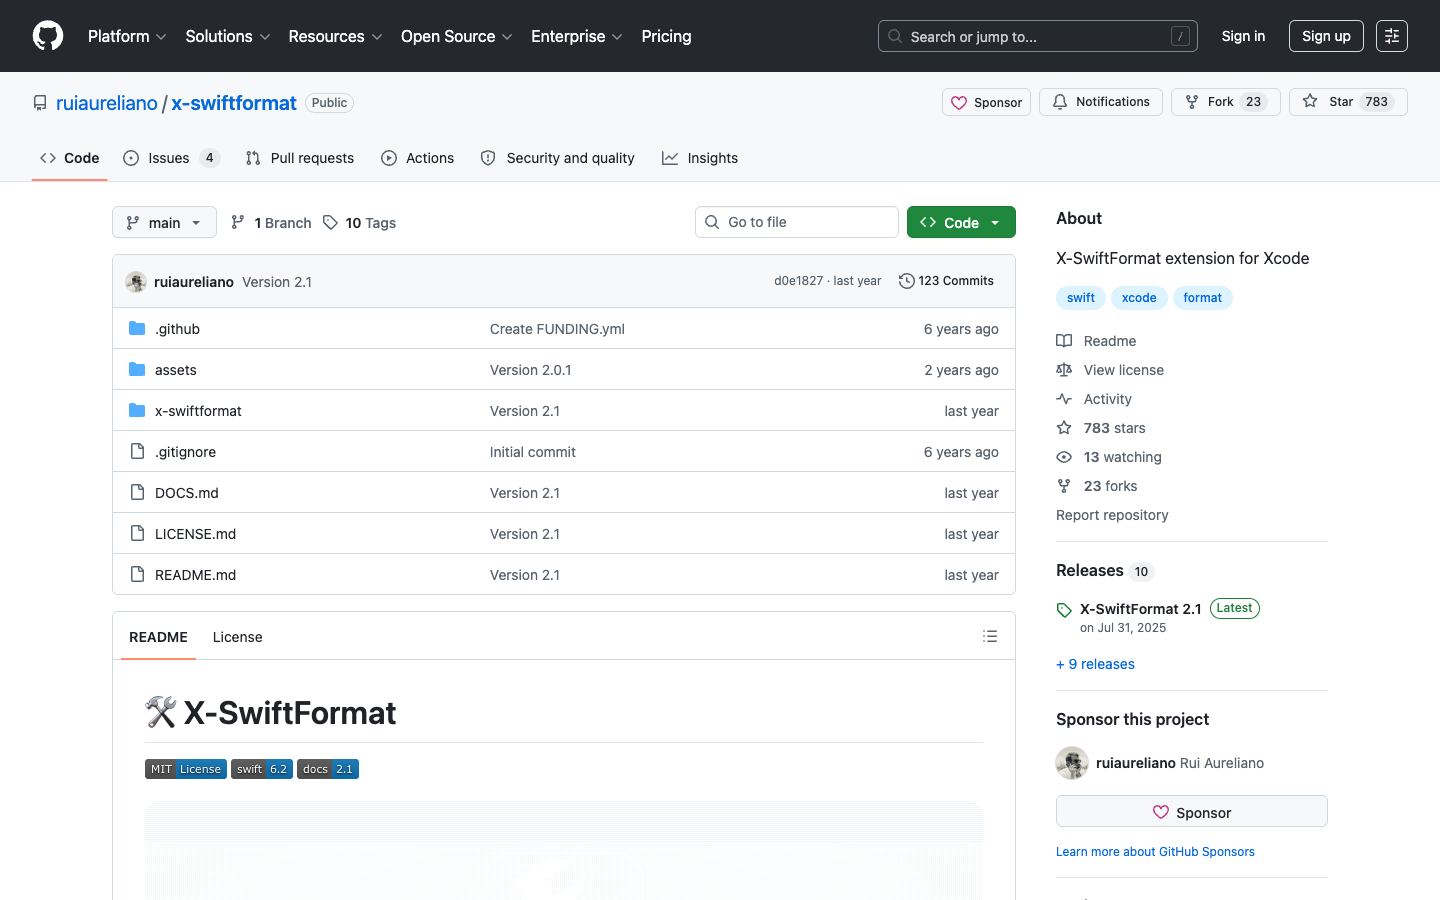View the 13 watching list
1440x900 pixels.
pyautogui.click(x=1110, y=457)
